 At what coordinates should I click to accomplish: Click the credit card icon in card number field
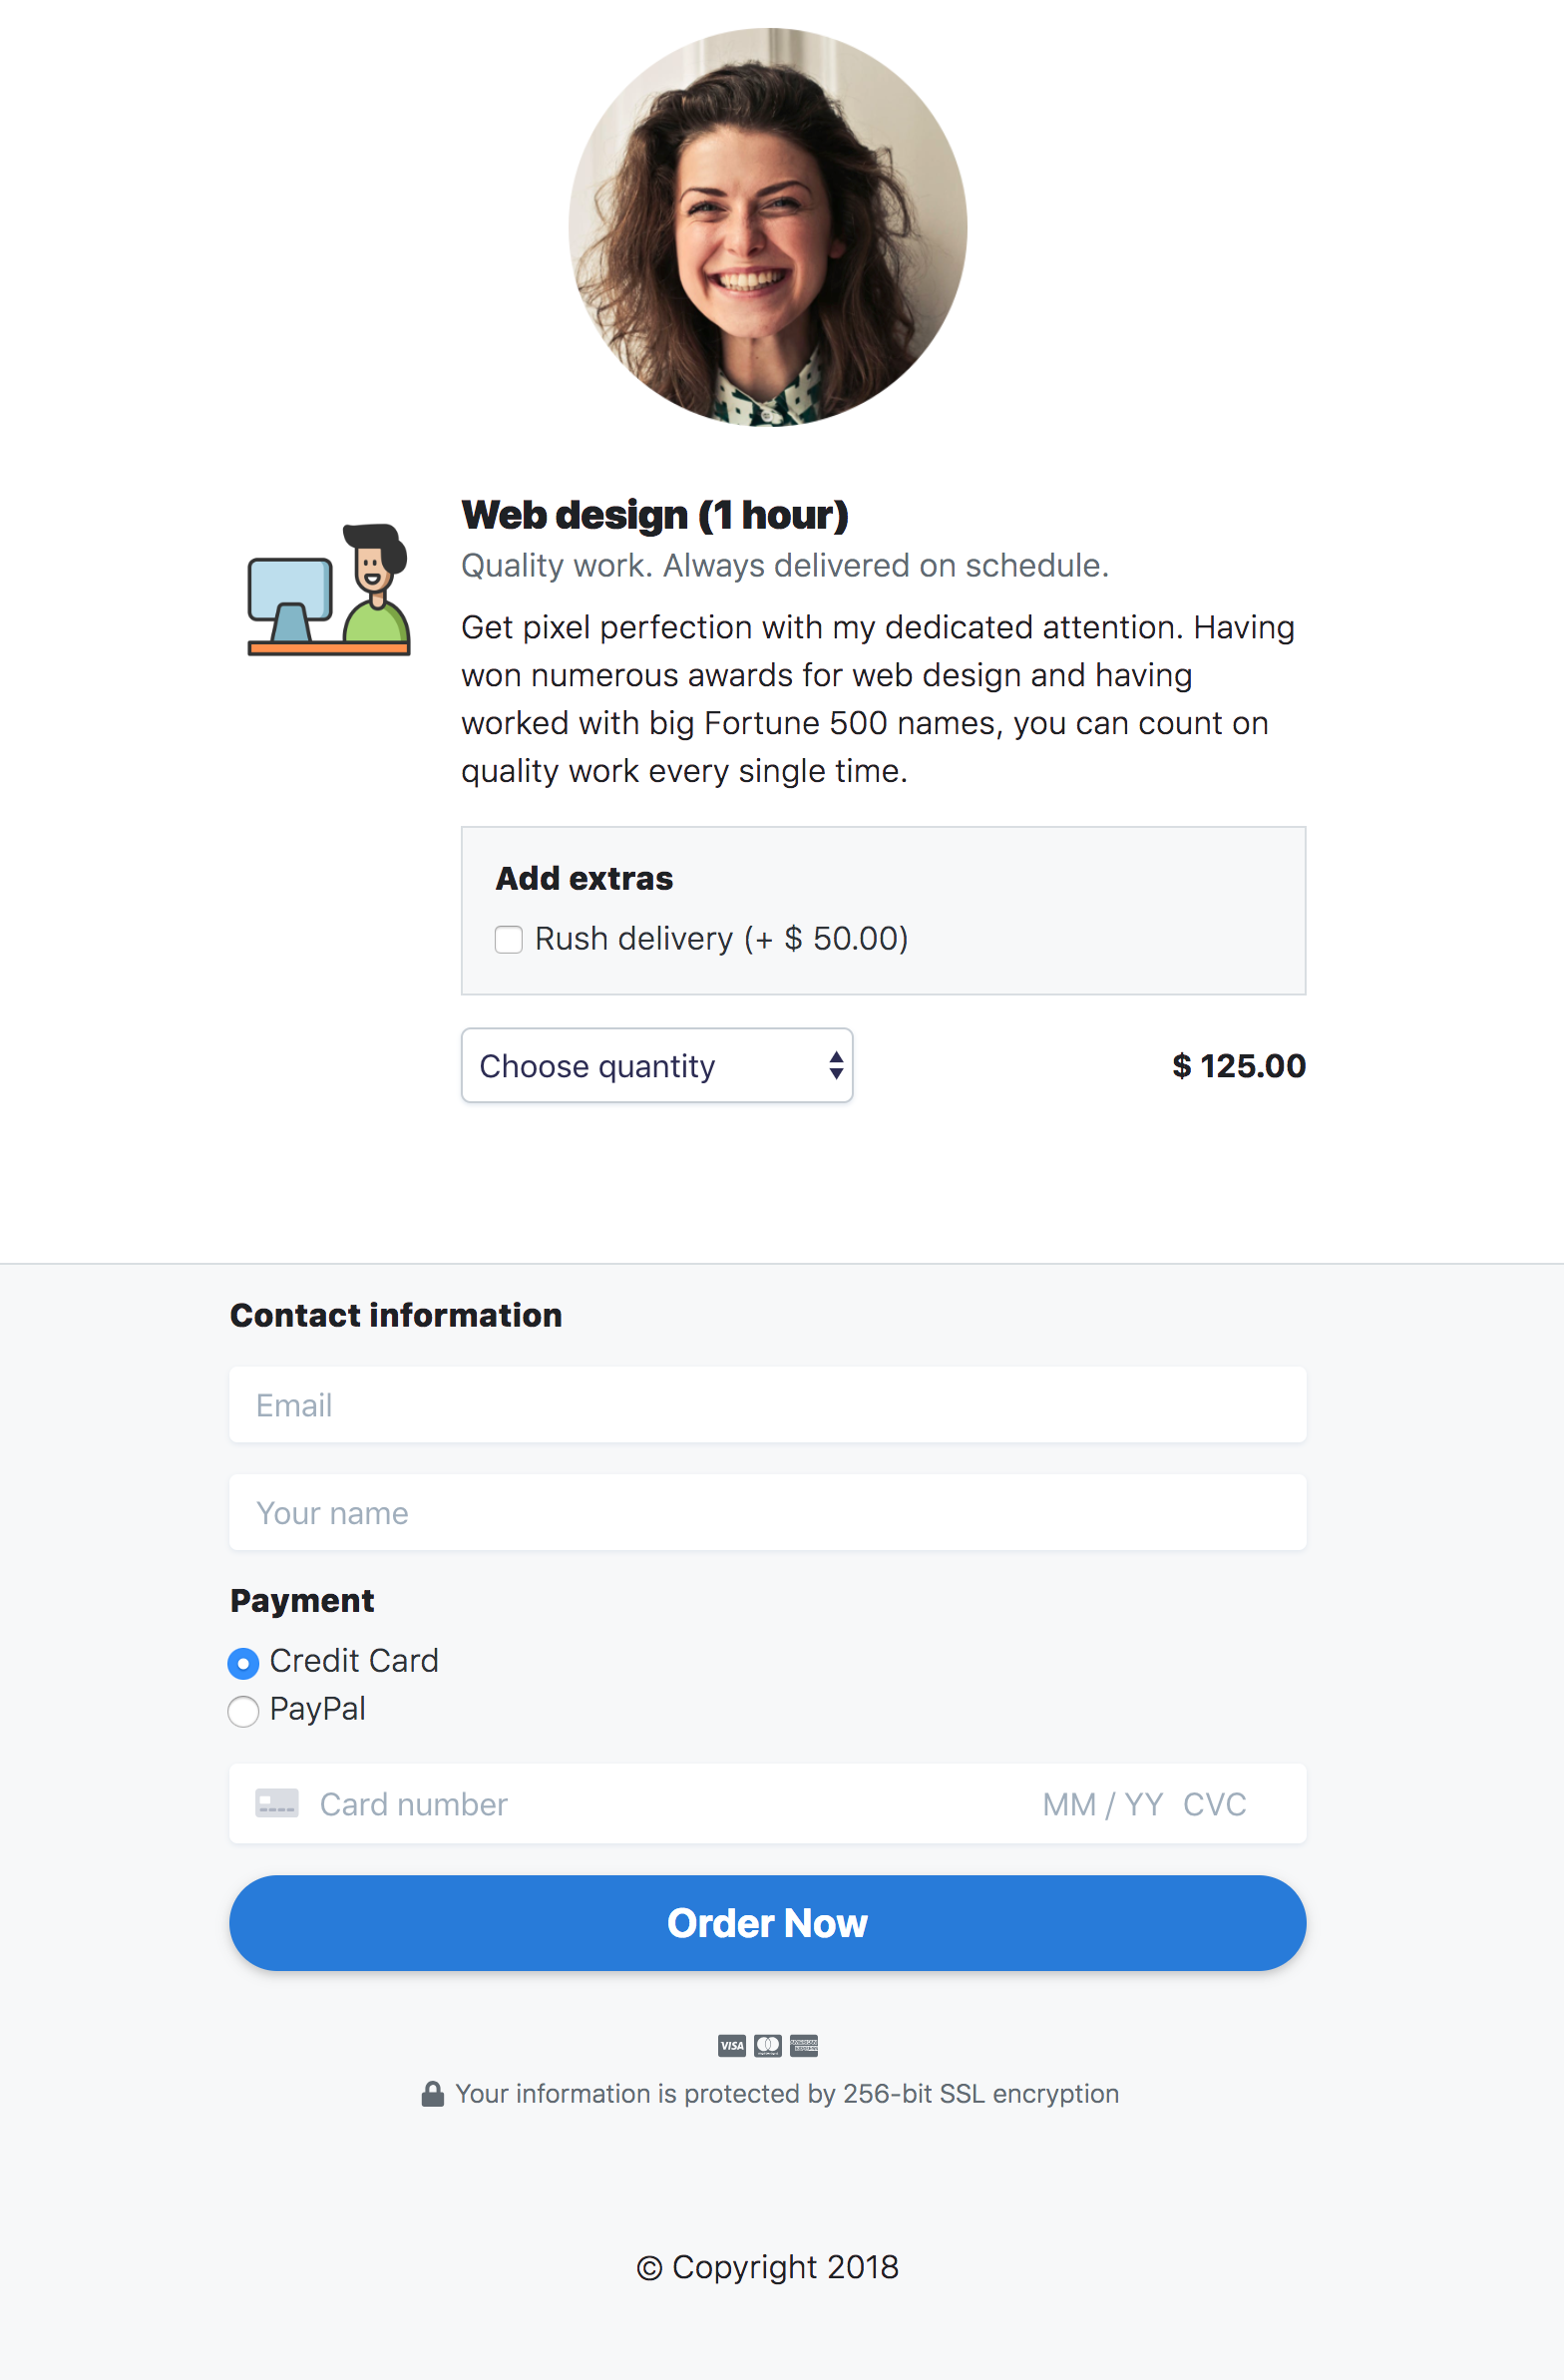pos(277,1803)
